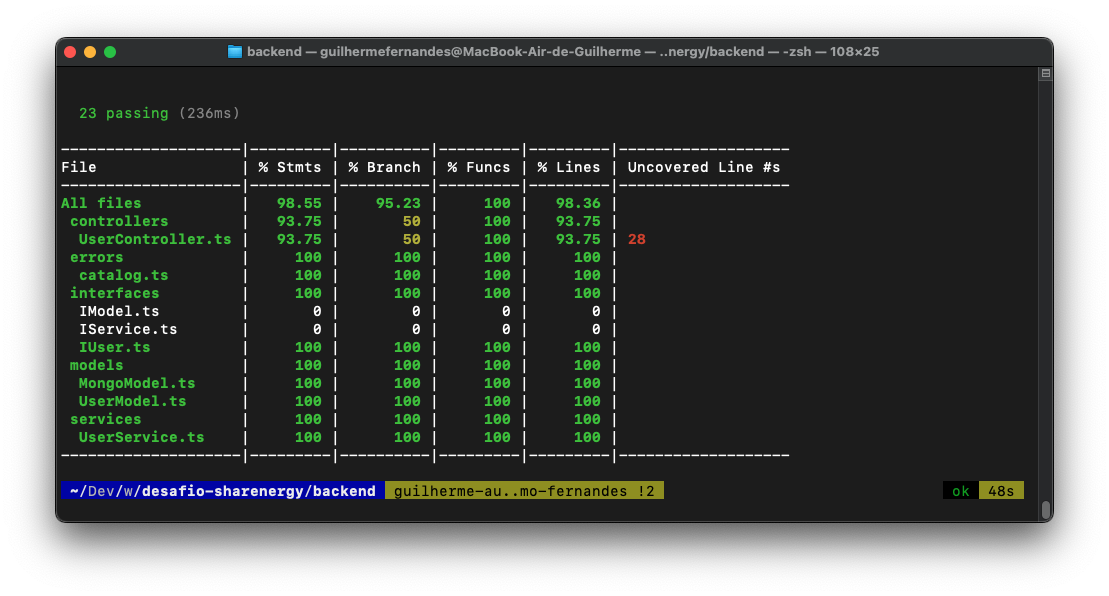Click the 95.23 branch value for All files

(x=397, y=204)
